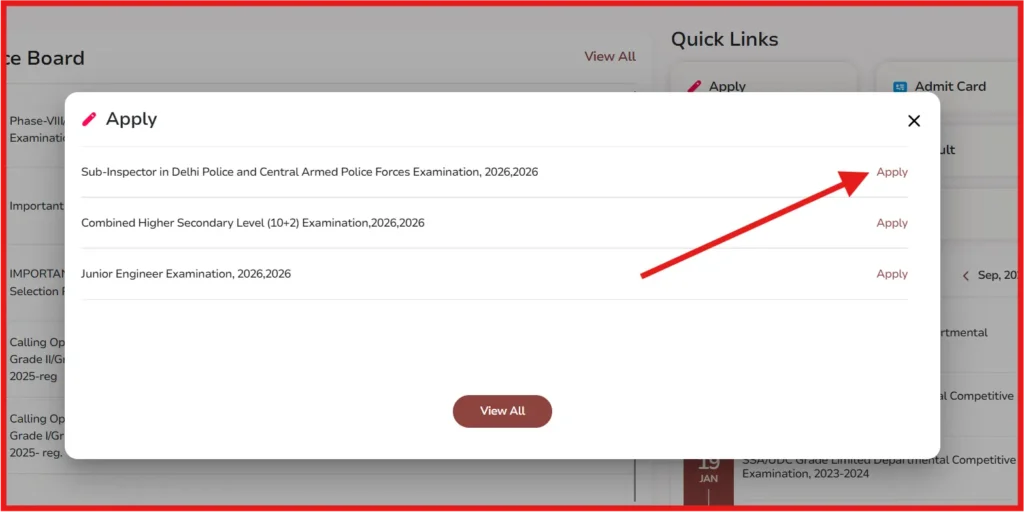Go to previous month using calendar chevron
The image size is (1024, 512).
pos(966,276)
